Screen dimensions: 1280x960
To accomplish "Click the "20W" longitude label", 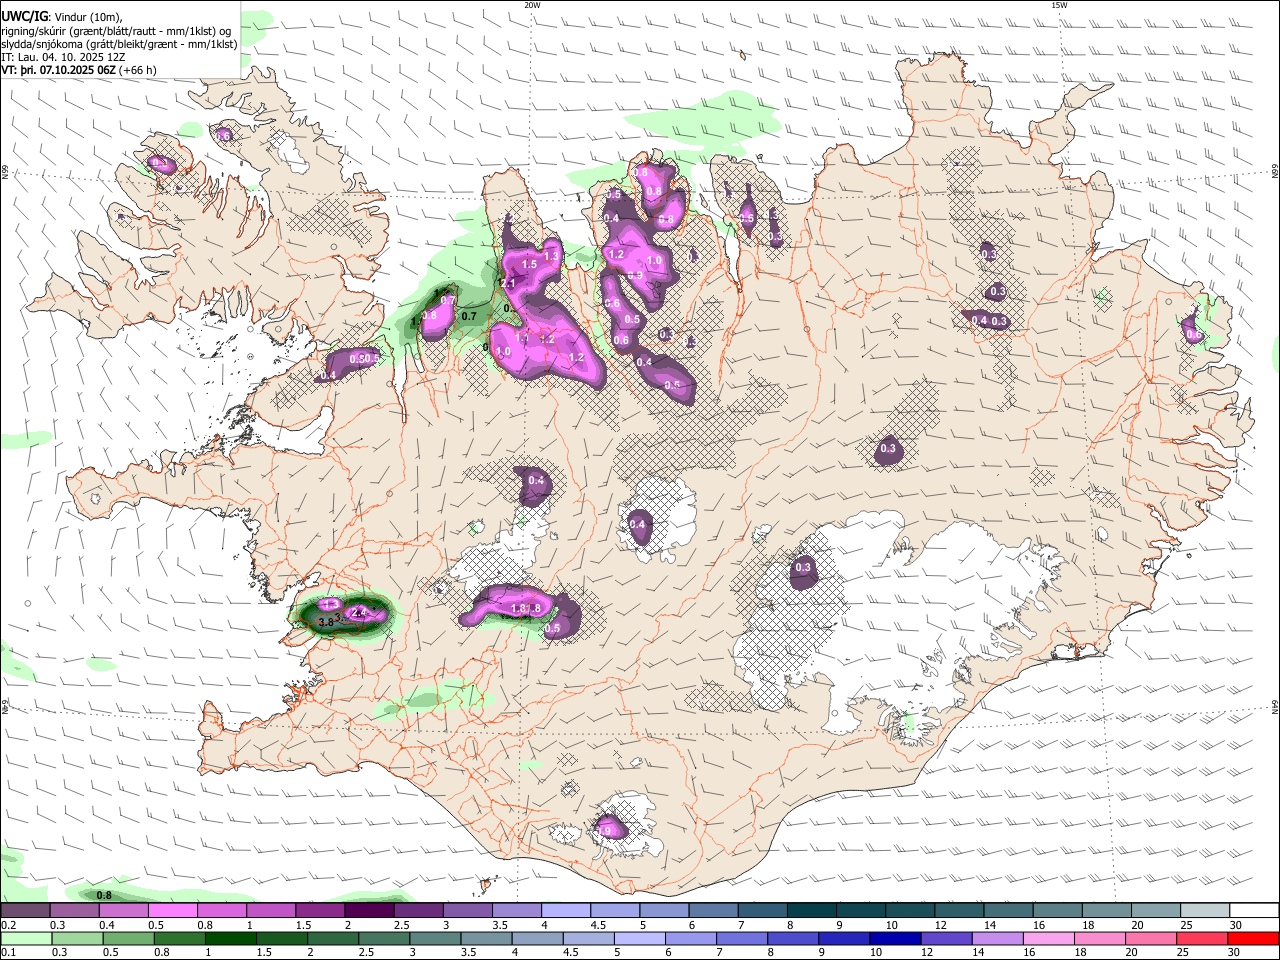I will [x=532, y=5].
